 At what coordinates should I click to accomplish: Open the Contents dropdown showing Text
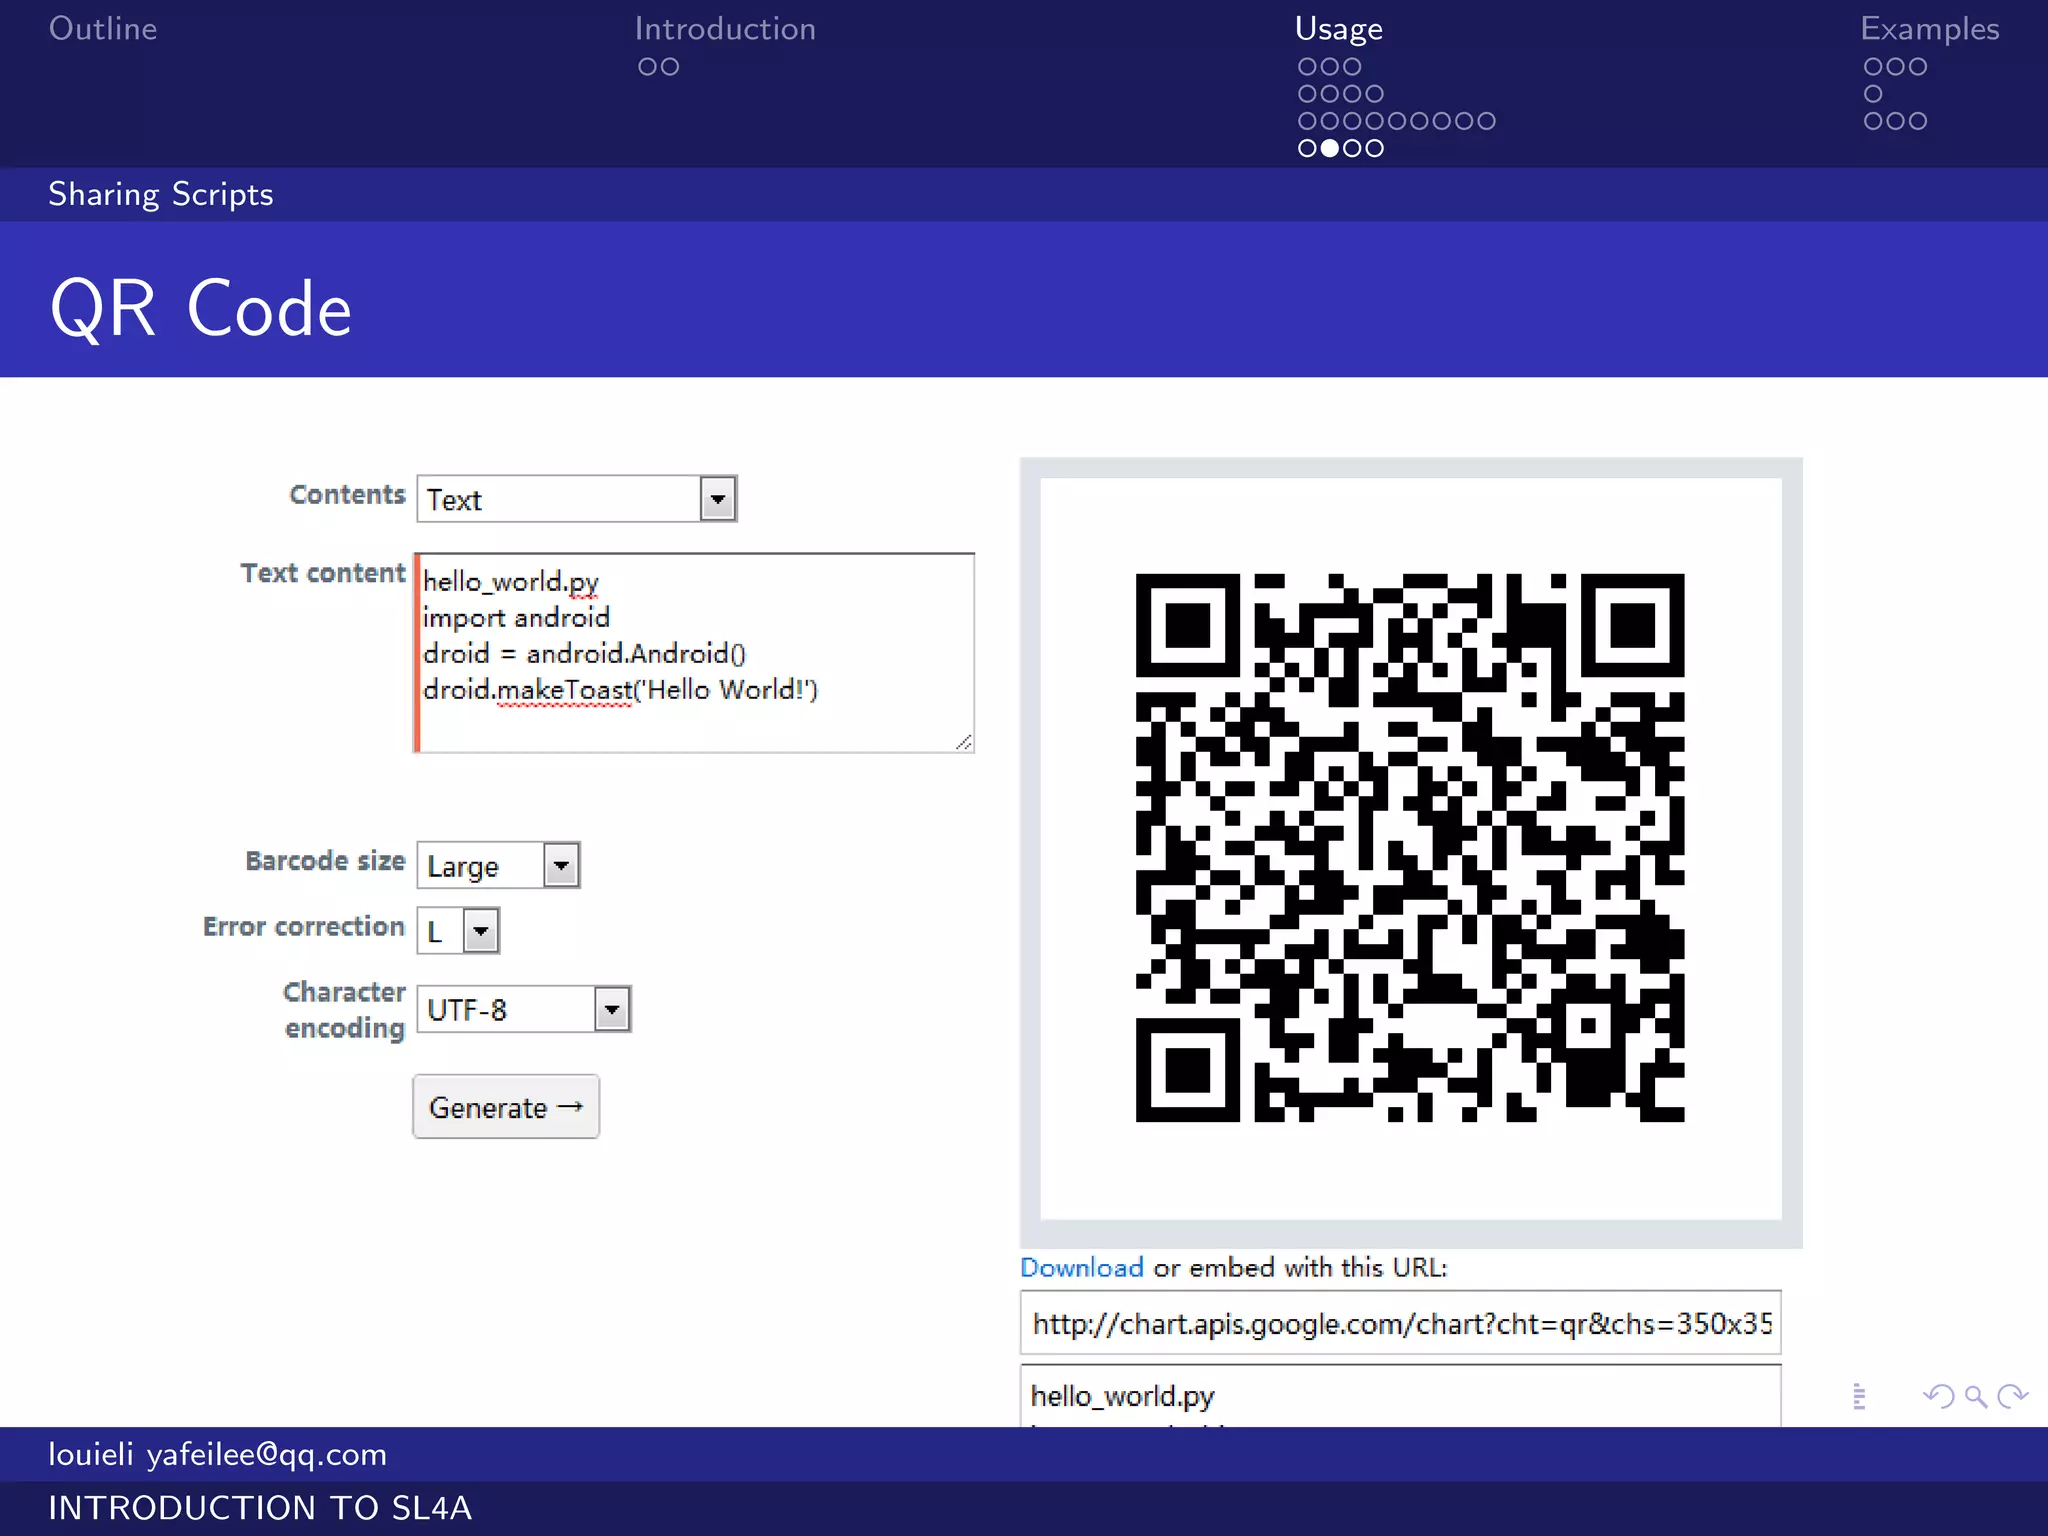[x=577, y=499]
